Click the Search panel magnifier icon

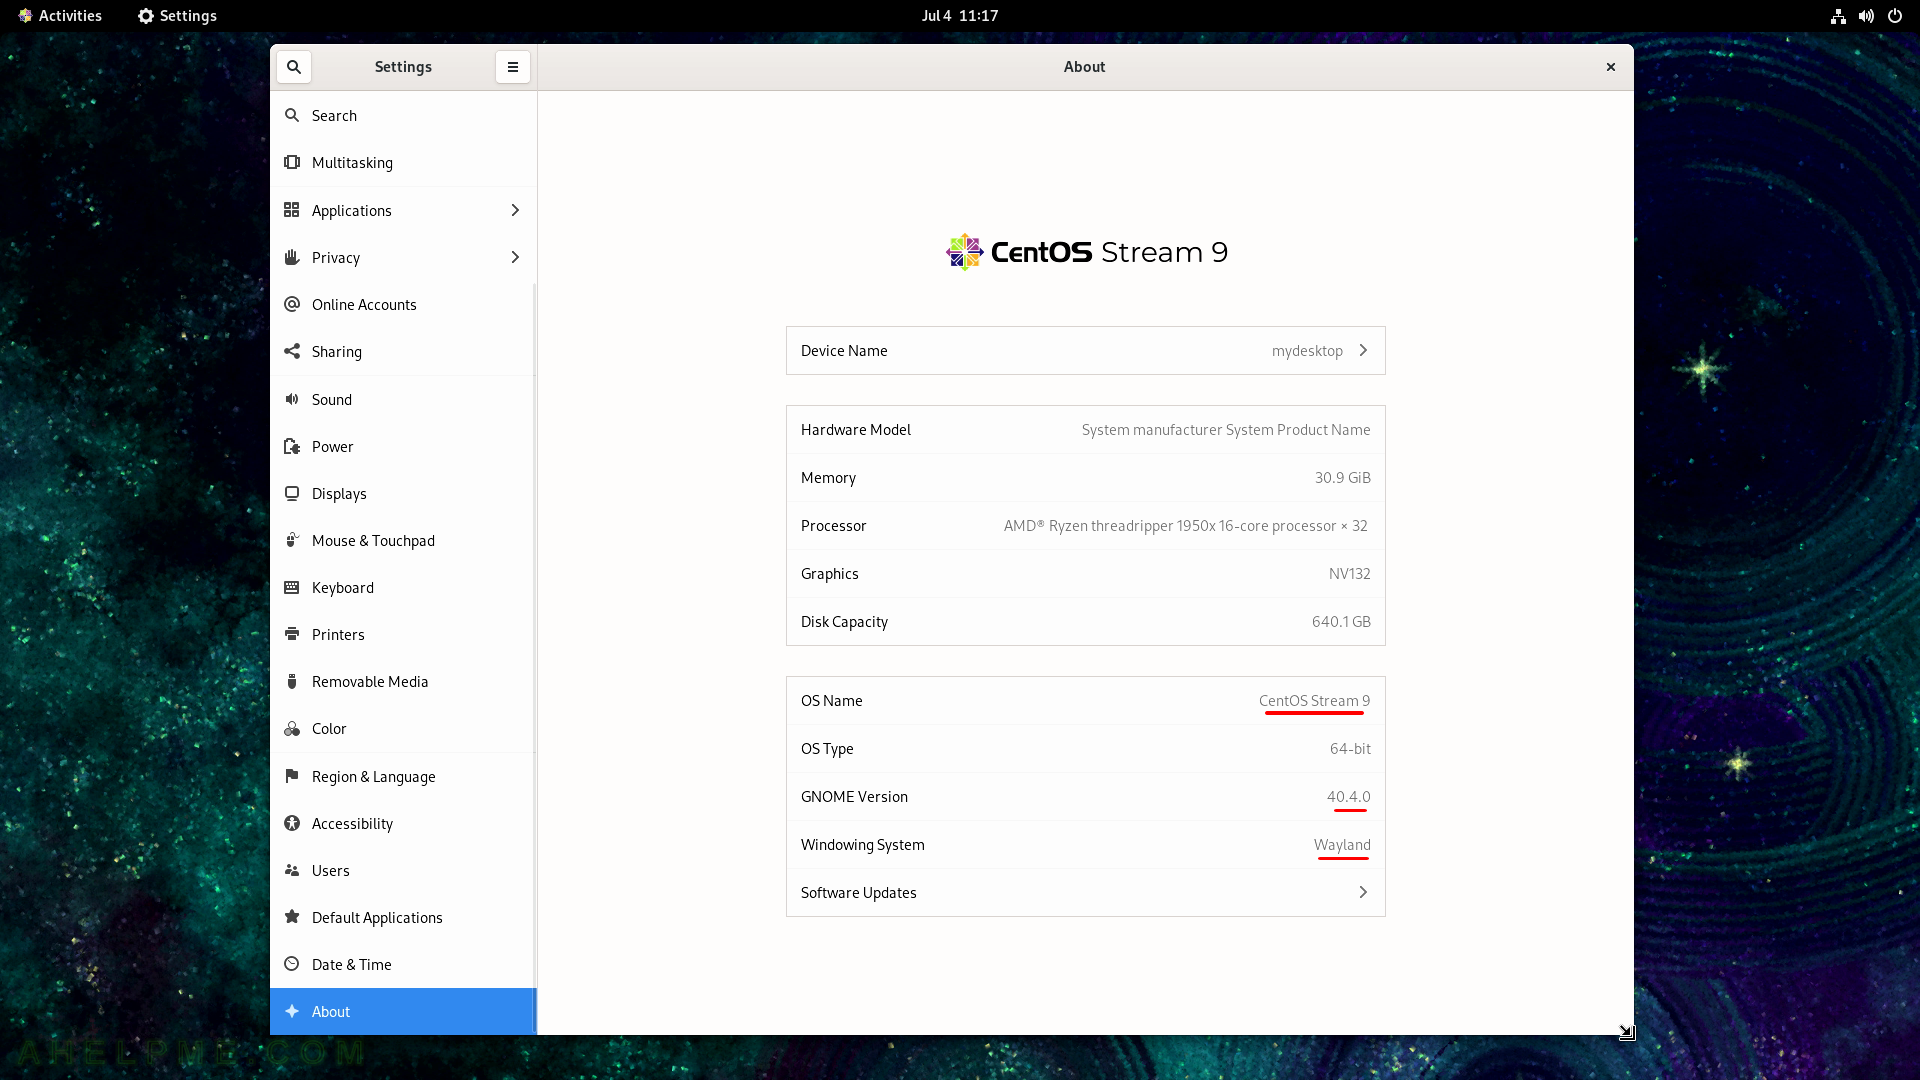[x=292, y=115]
